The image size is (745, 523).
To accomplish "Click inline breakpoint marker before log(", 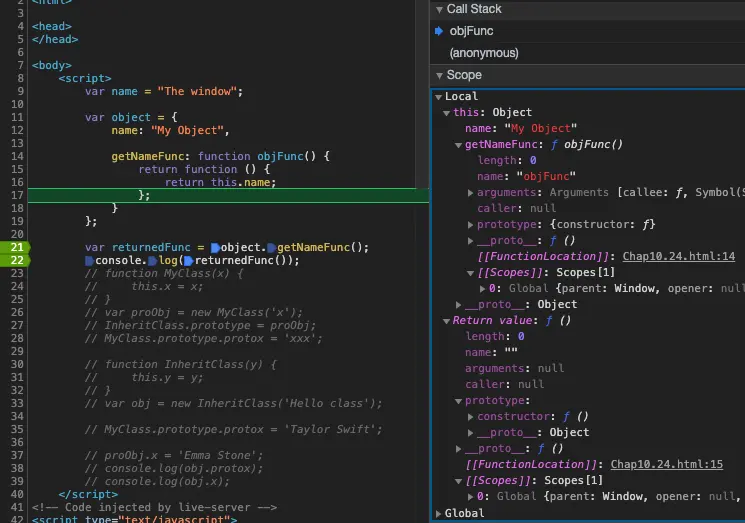I will click(x=153, y=261).
